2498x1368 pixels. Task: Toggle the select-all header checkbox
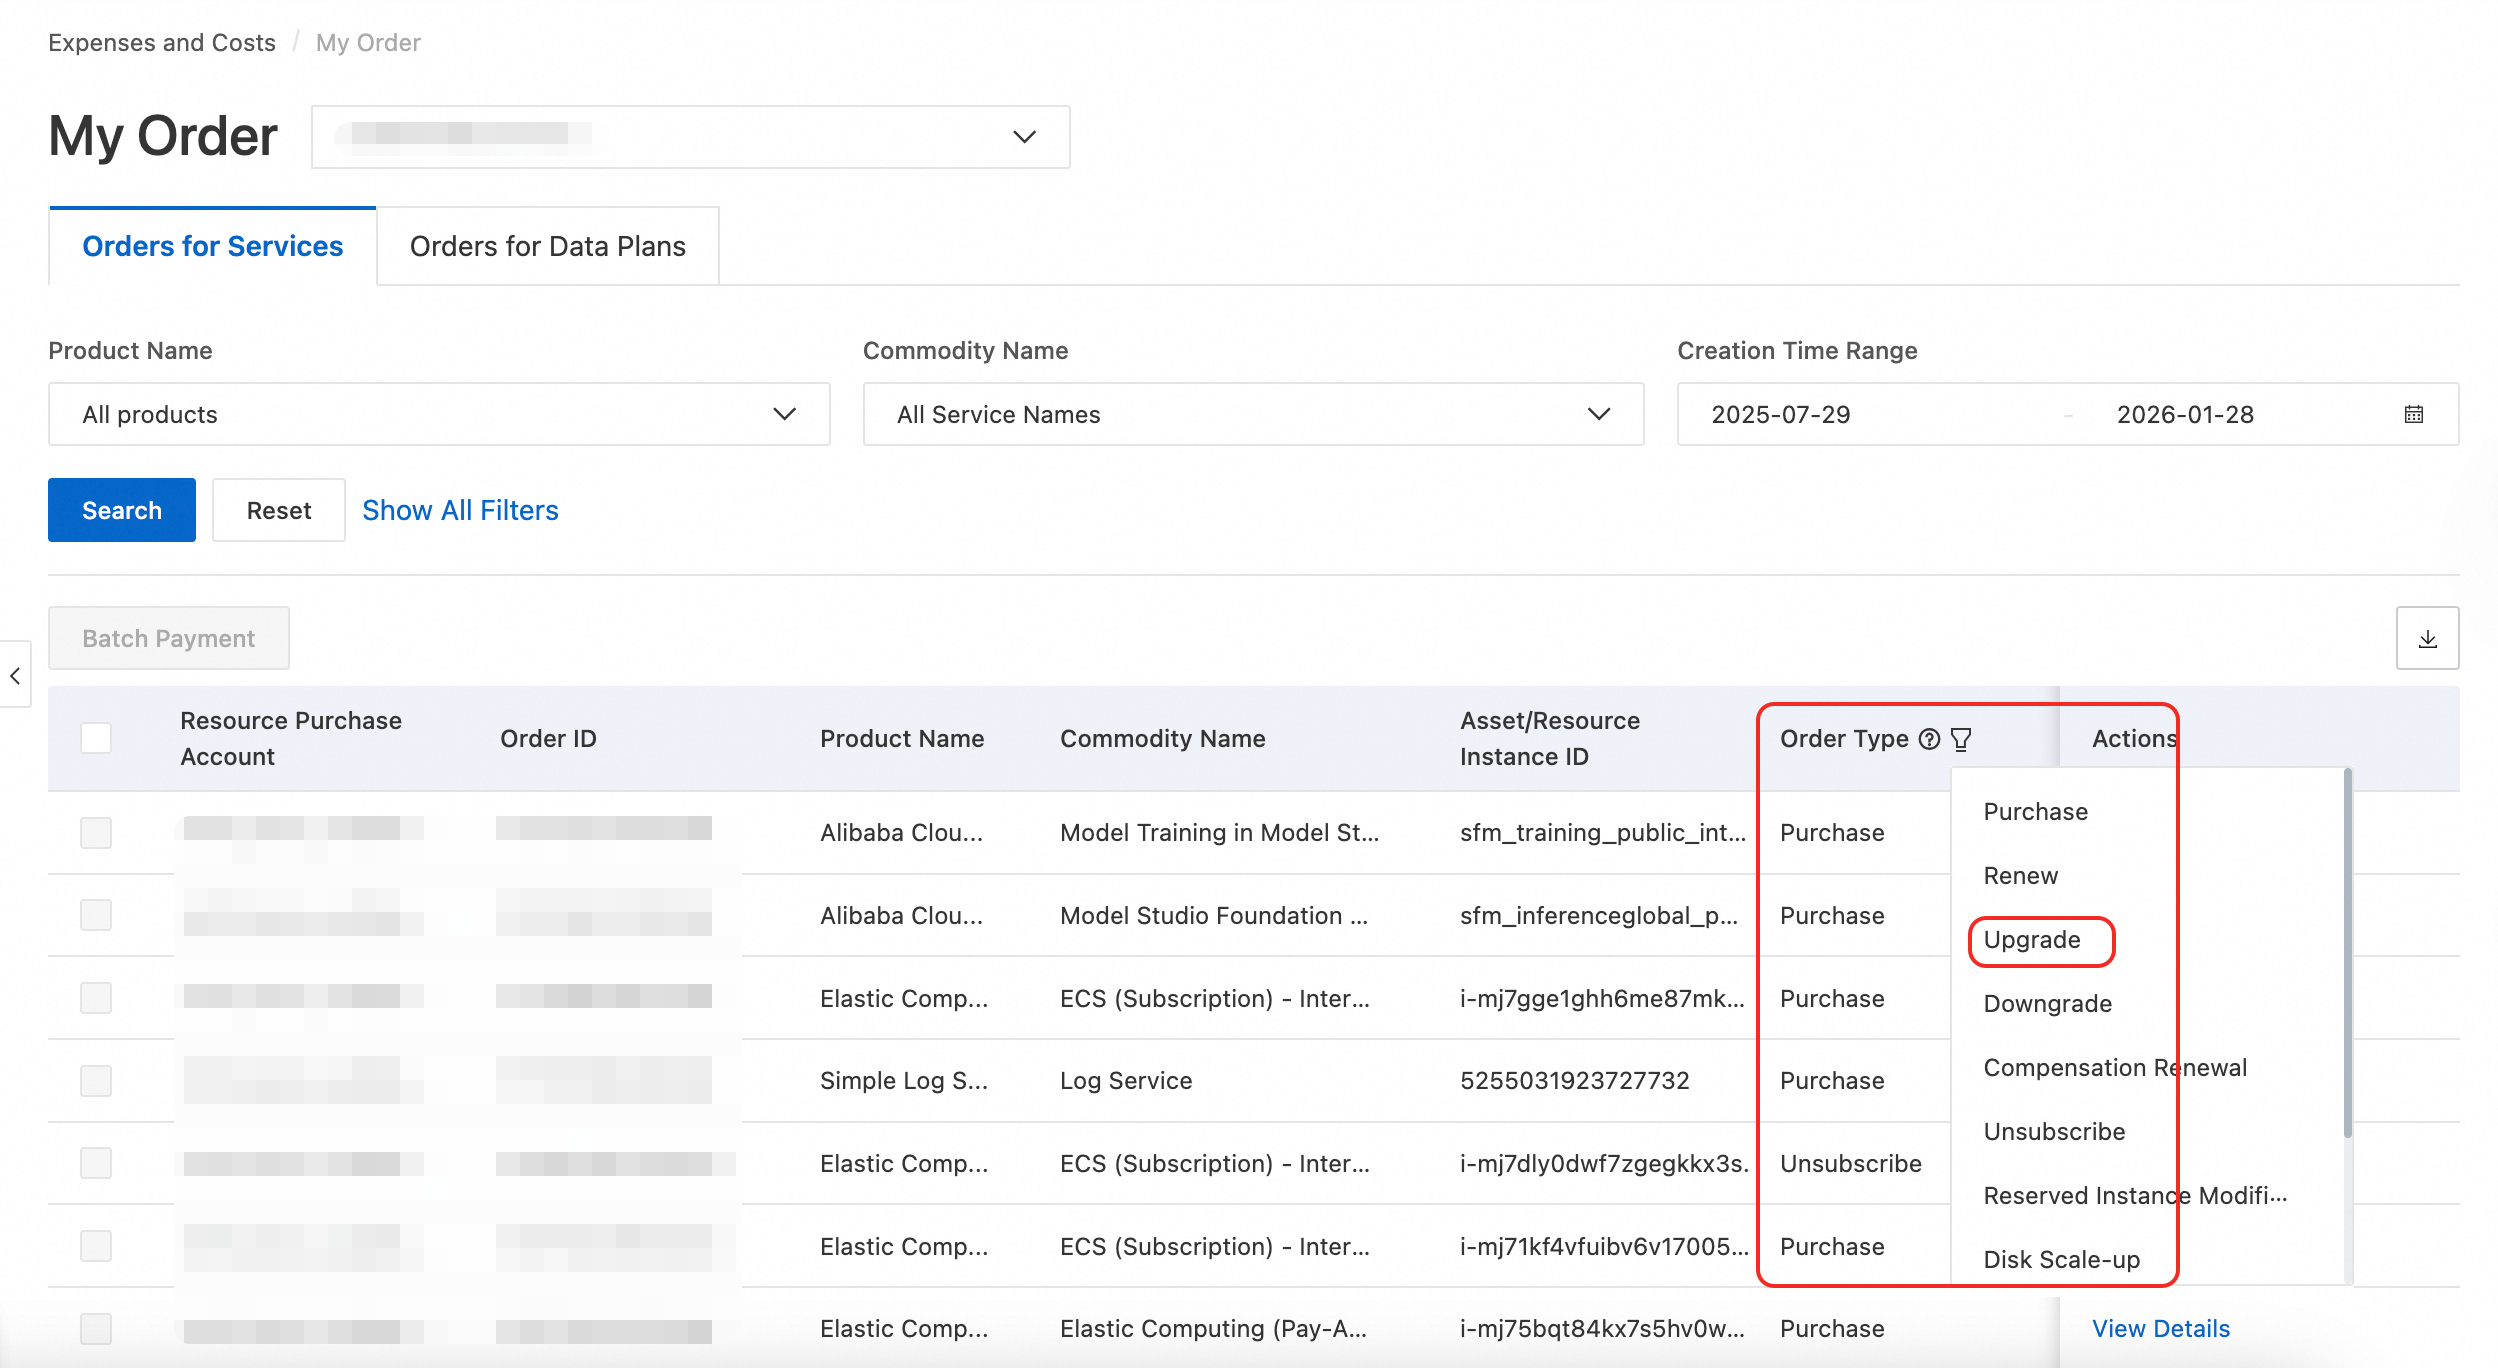[x=96, y=738]
